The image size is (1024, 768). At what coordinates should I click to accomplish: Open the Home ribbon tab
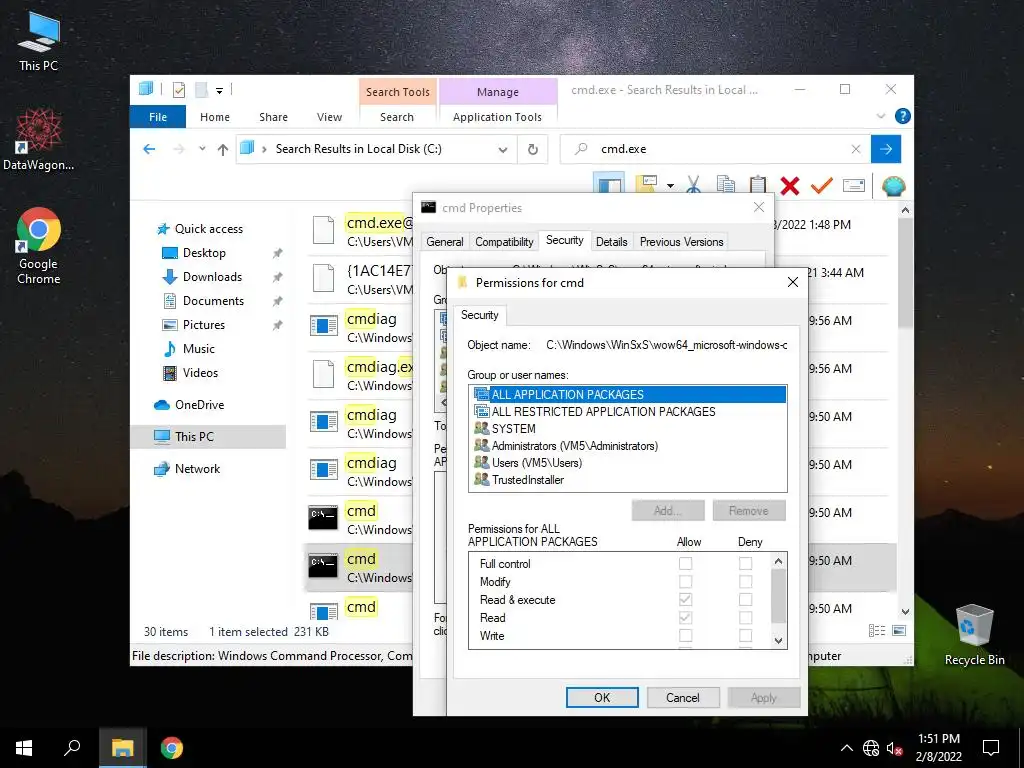(215, 117)
